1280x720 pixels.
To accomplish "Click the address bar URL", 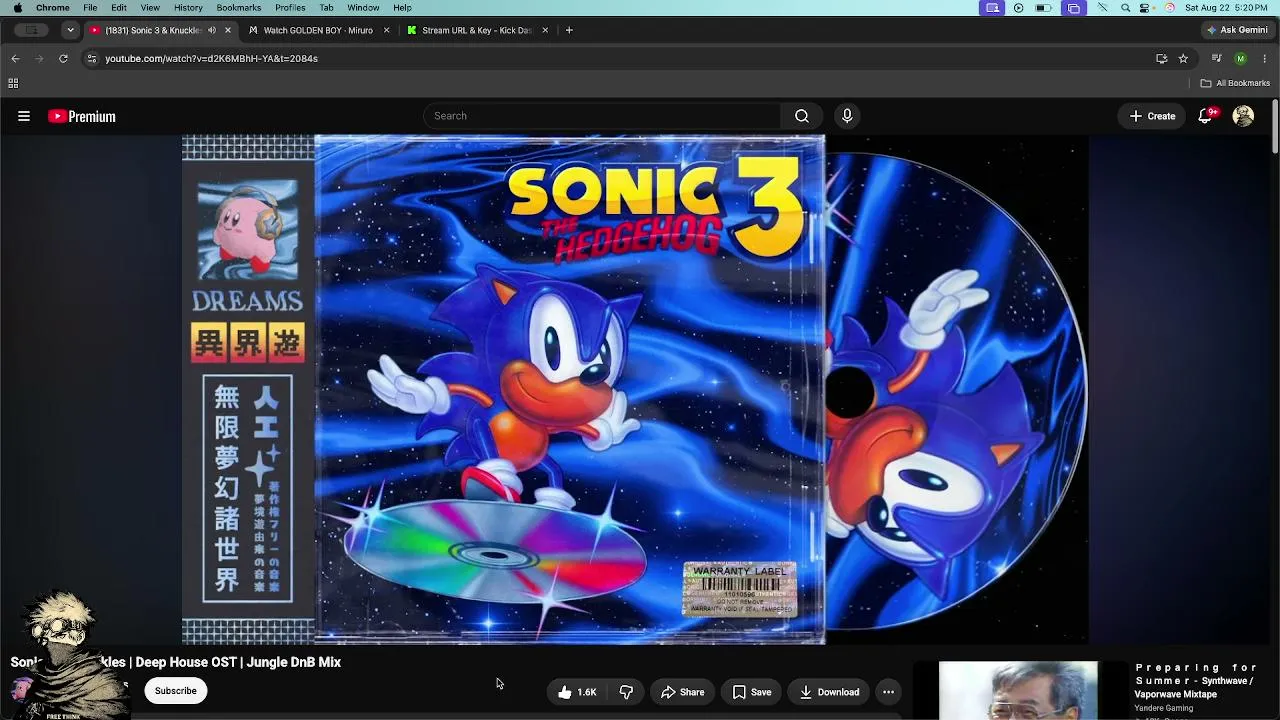I will [x=212, y=58].
